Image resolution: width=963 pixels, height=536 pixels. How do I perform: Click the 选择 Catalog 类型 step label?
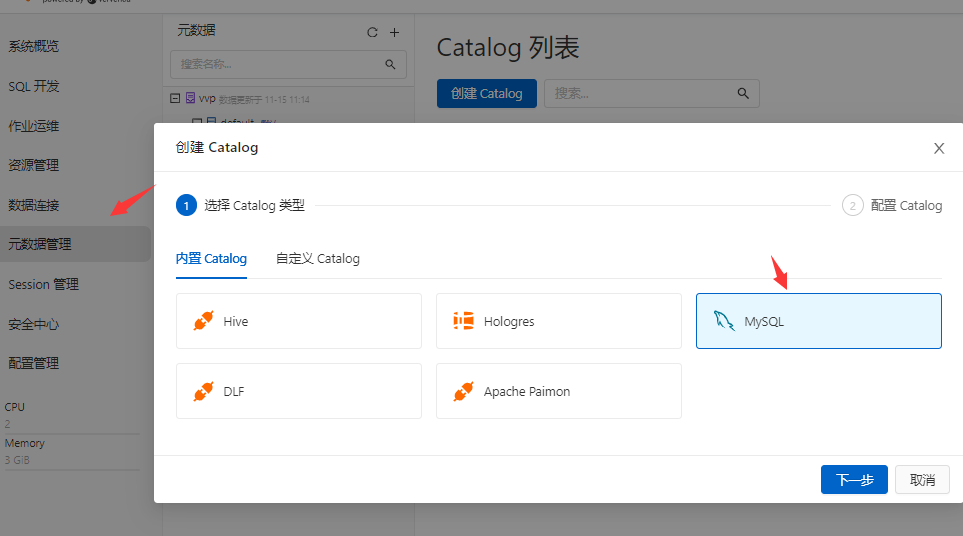[254, 205]
